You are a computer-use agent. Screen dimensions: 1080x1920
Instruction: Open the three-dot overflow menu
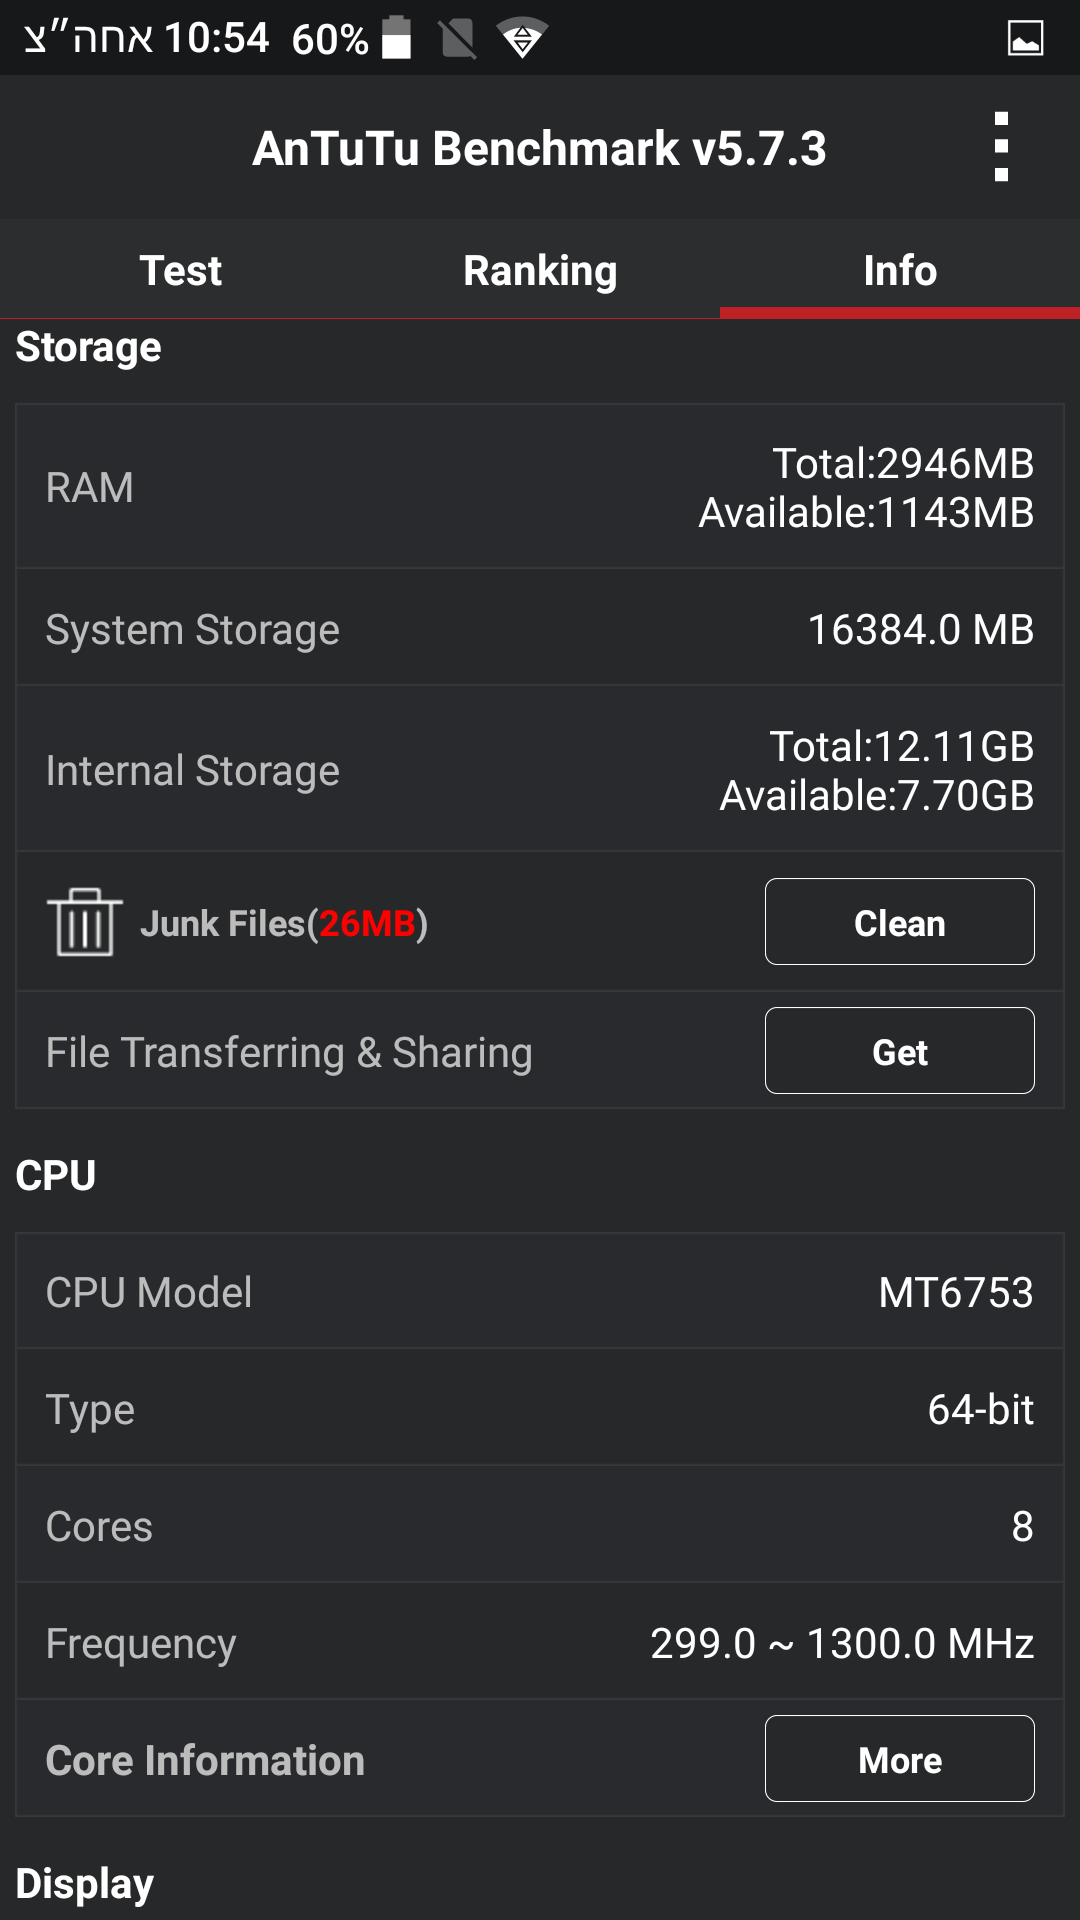coord(1001,147)
